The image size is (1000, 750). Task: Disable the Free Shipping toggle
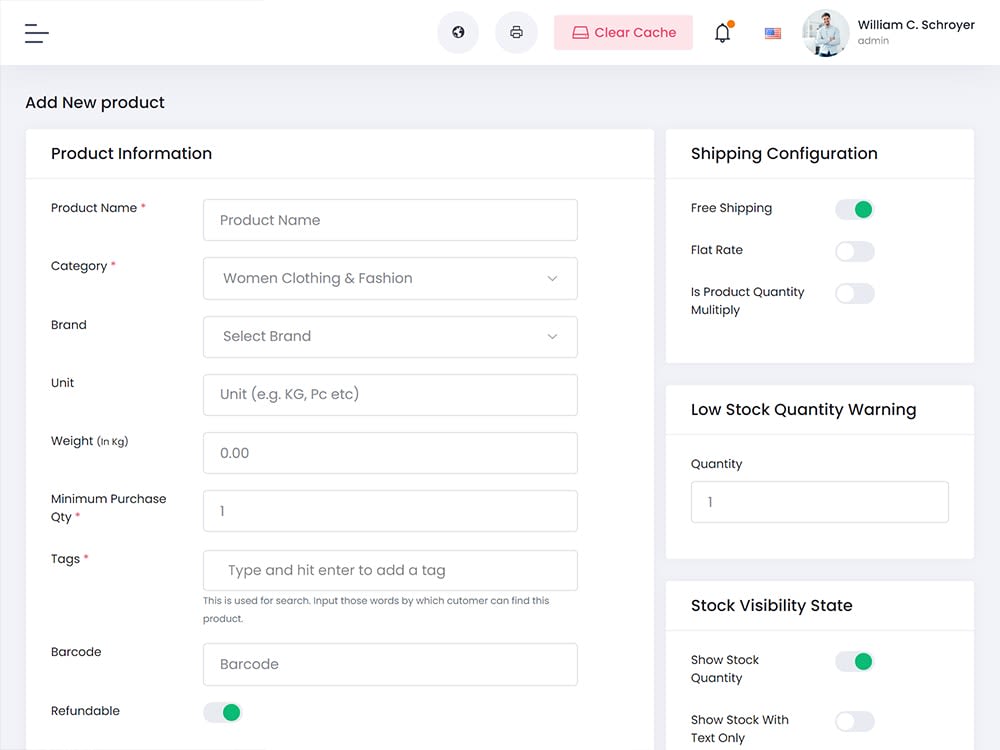(854, 209)
